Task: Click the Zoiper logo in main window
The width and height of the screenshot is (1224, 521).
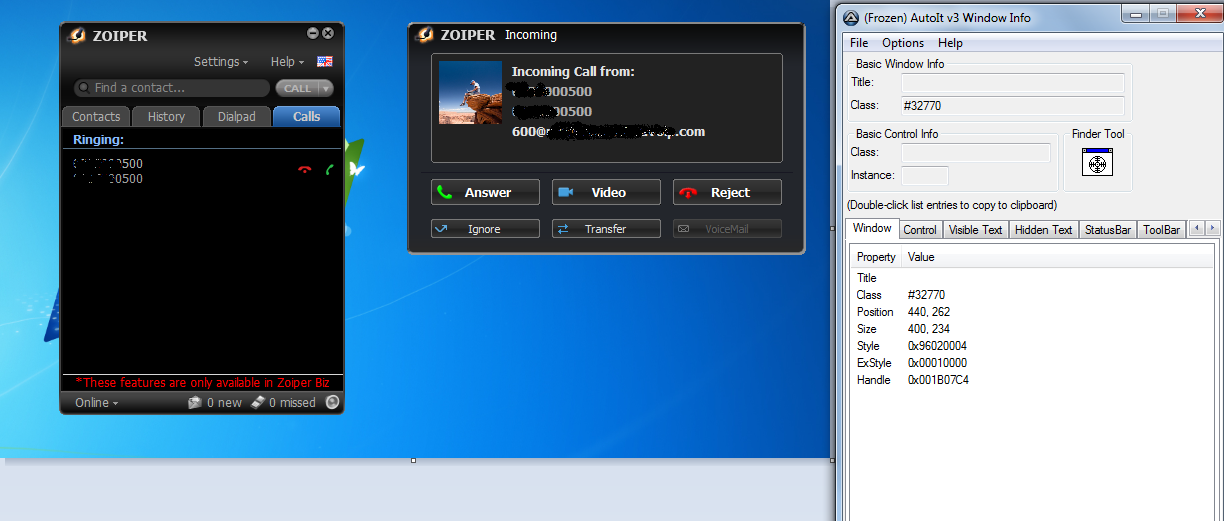Action: [x=76, y=36]
